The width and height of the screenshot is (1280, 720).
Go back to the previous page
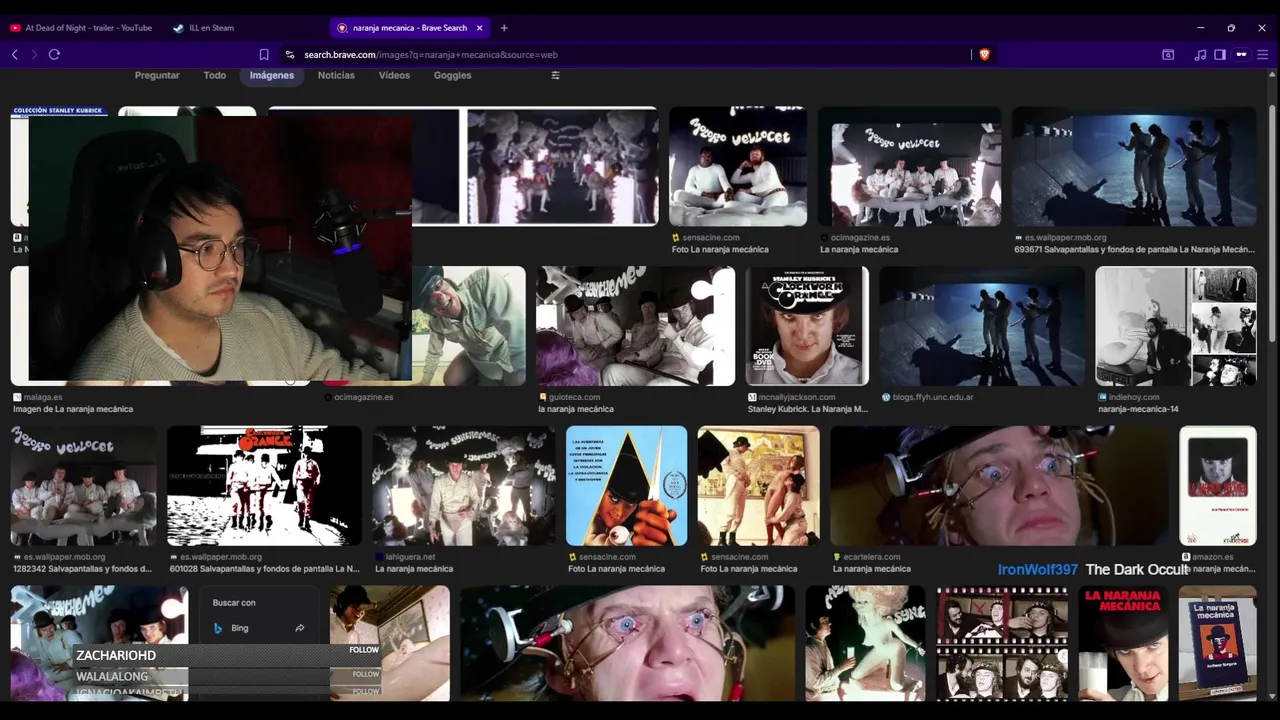[15, 54]
